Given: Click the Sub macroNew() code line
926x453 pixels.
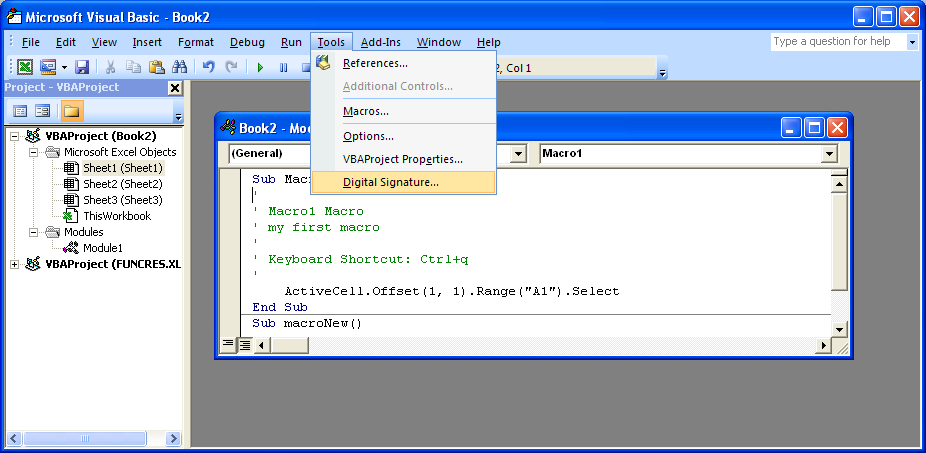Looking at the screenshot, I should click(307, 323).
